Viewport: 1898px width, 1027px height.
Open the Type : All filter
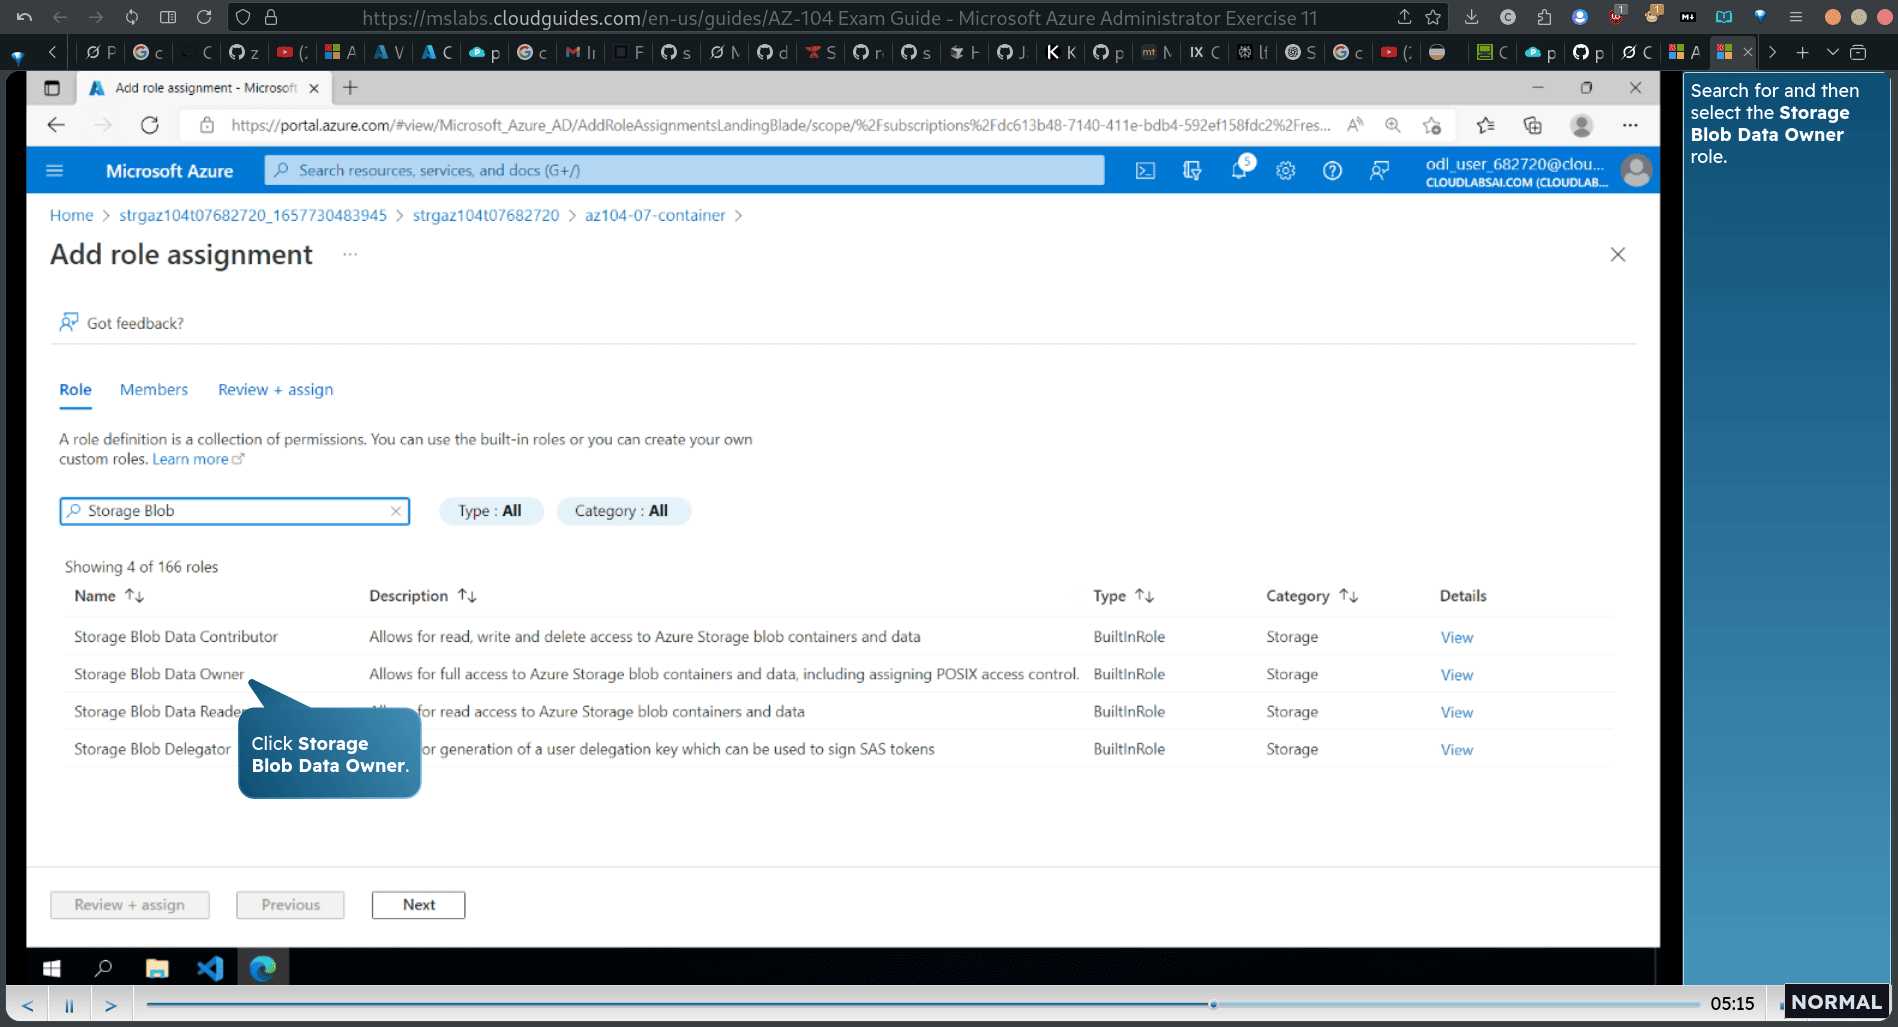(x=490, y=511)
